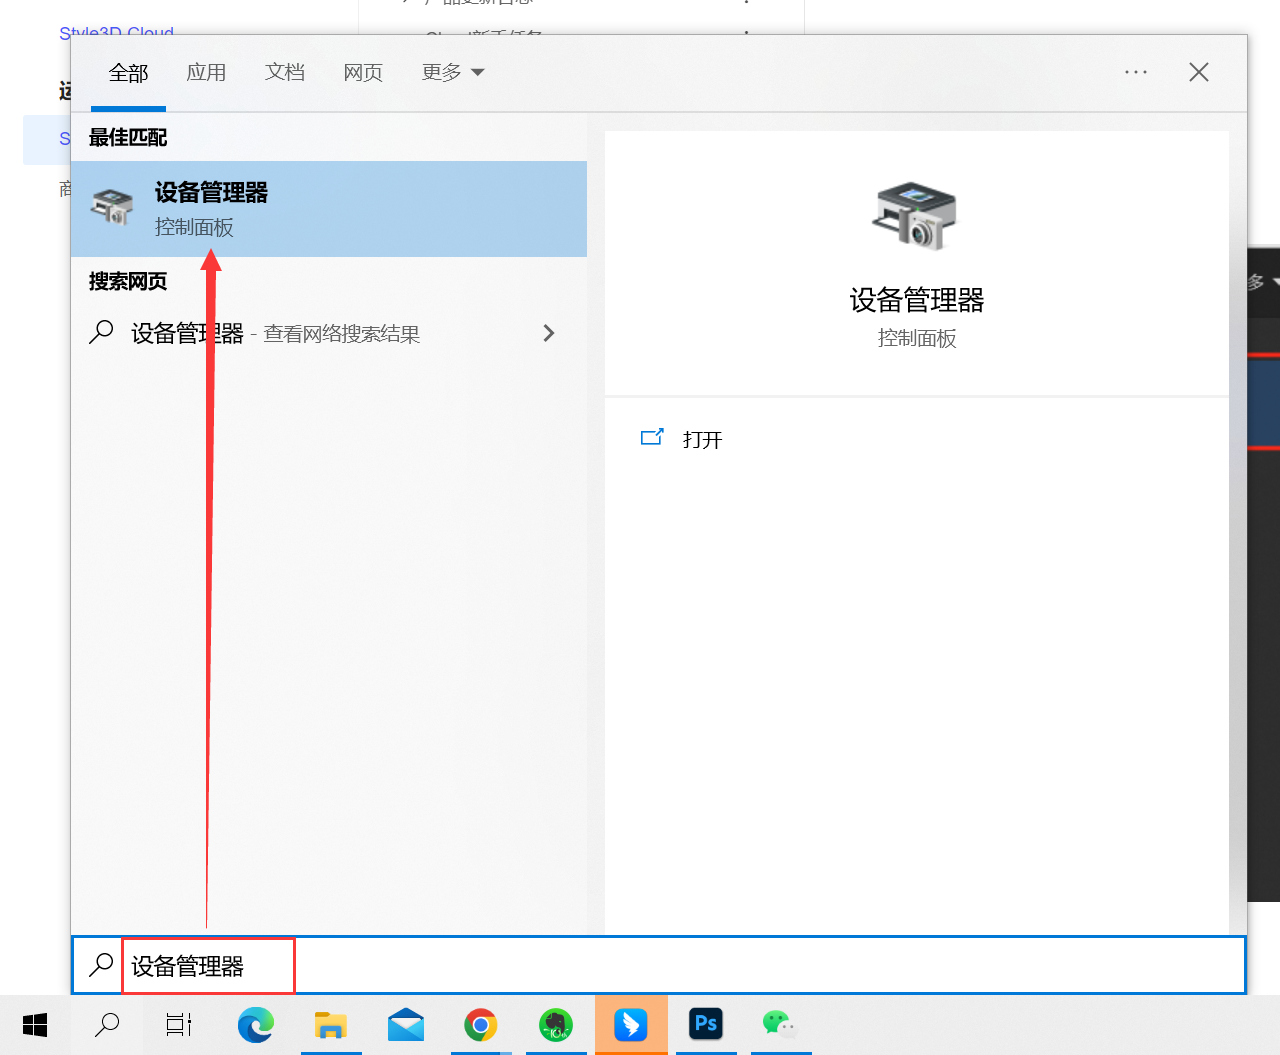Image resolution: width=1280 pixels, height=1055 pixels.
Task: Switch to the 应用 tab
Action: 206,73
